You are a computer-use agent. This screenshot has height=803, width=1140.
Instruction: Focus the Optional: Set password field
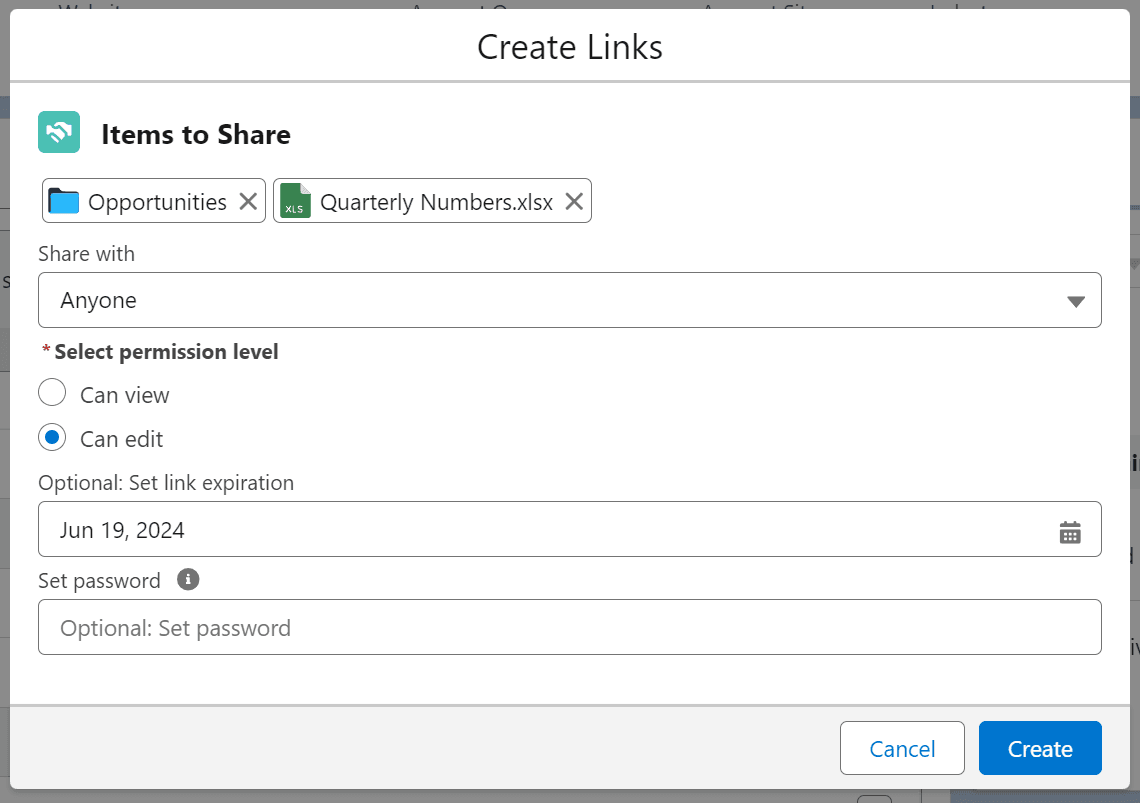pyautogui.click(x=569, y=628)
